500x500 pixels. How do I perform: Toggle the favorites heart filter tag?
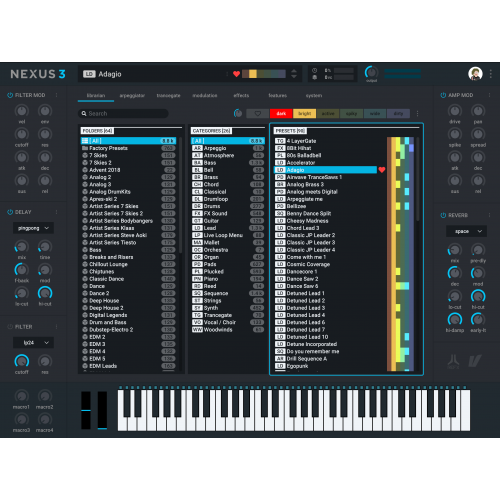[x=257, y=114]
